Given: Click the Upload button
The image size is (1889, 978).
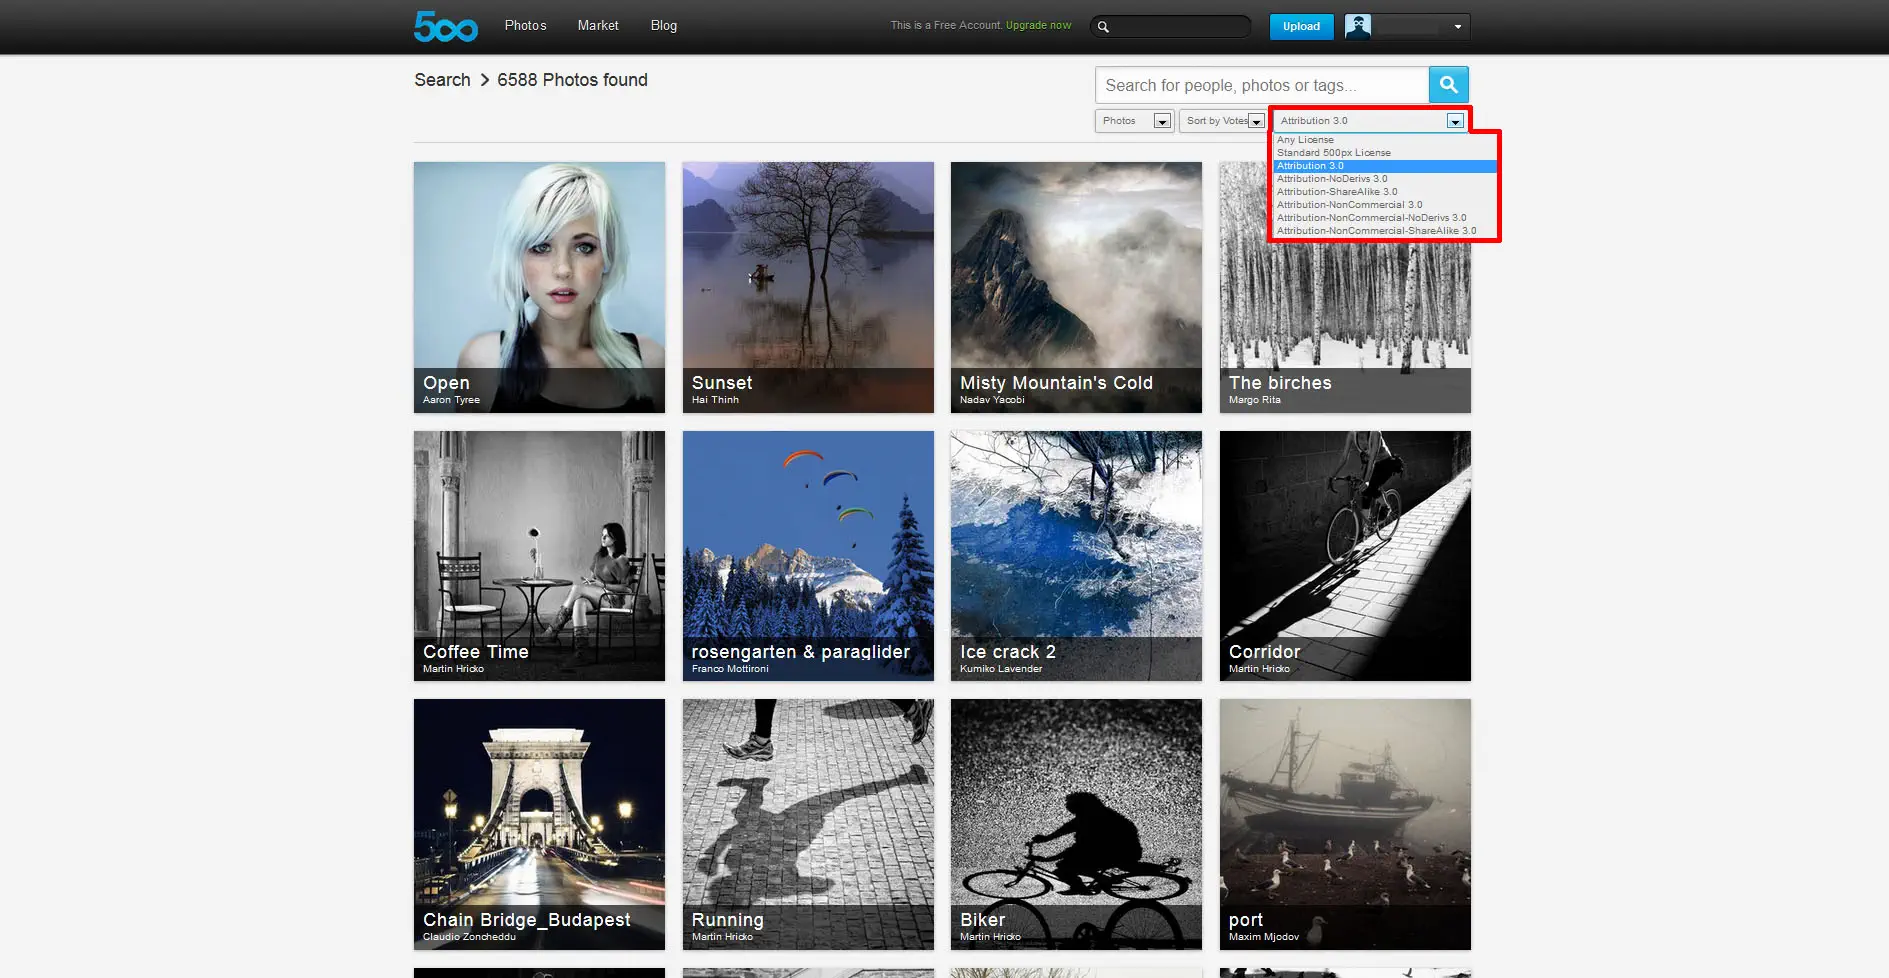Looking at the screenshot, I should (1301, 27).
